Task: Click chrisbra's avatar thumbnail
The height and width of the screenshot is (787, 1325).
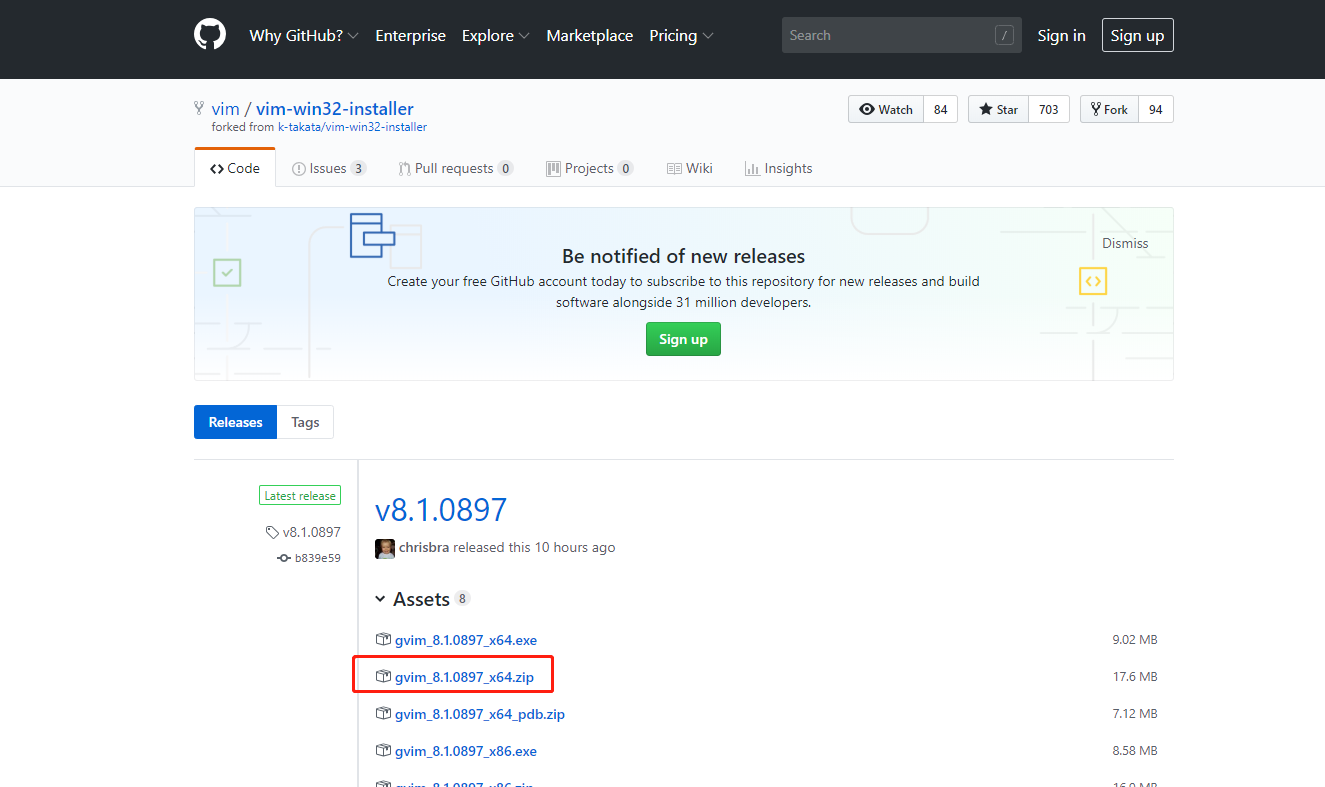Action: (385, 548)
